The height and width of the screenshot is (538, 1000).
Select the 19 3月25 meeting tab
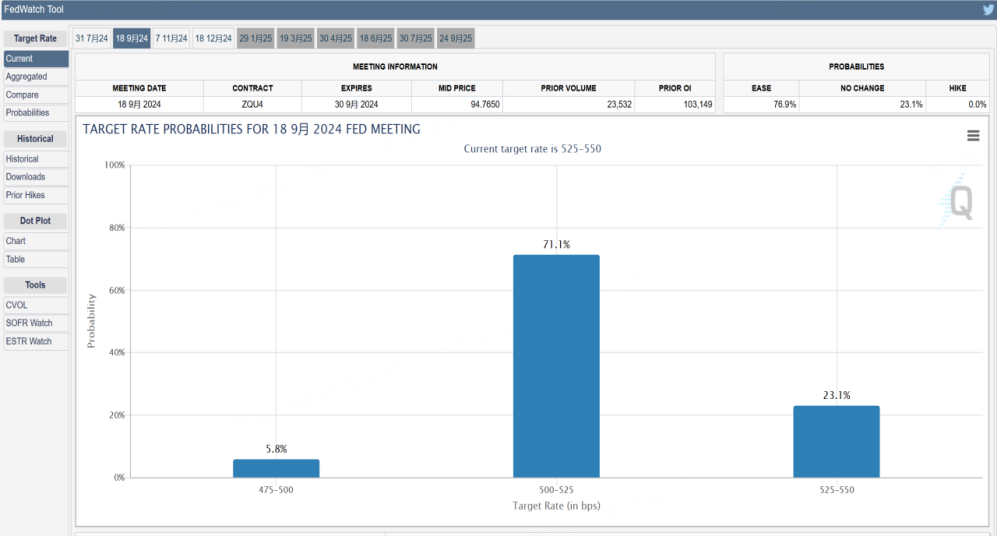[x=296, y=38]
